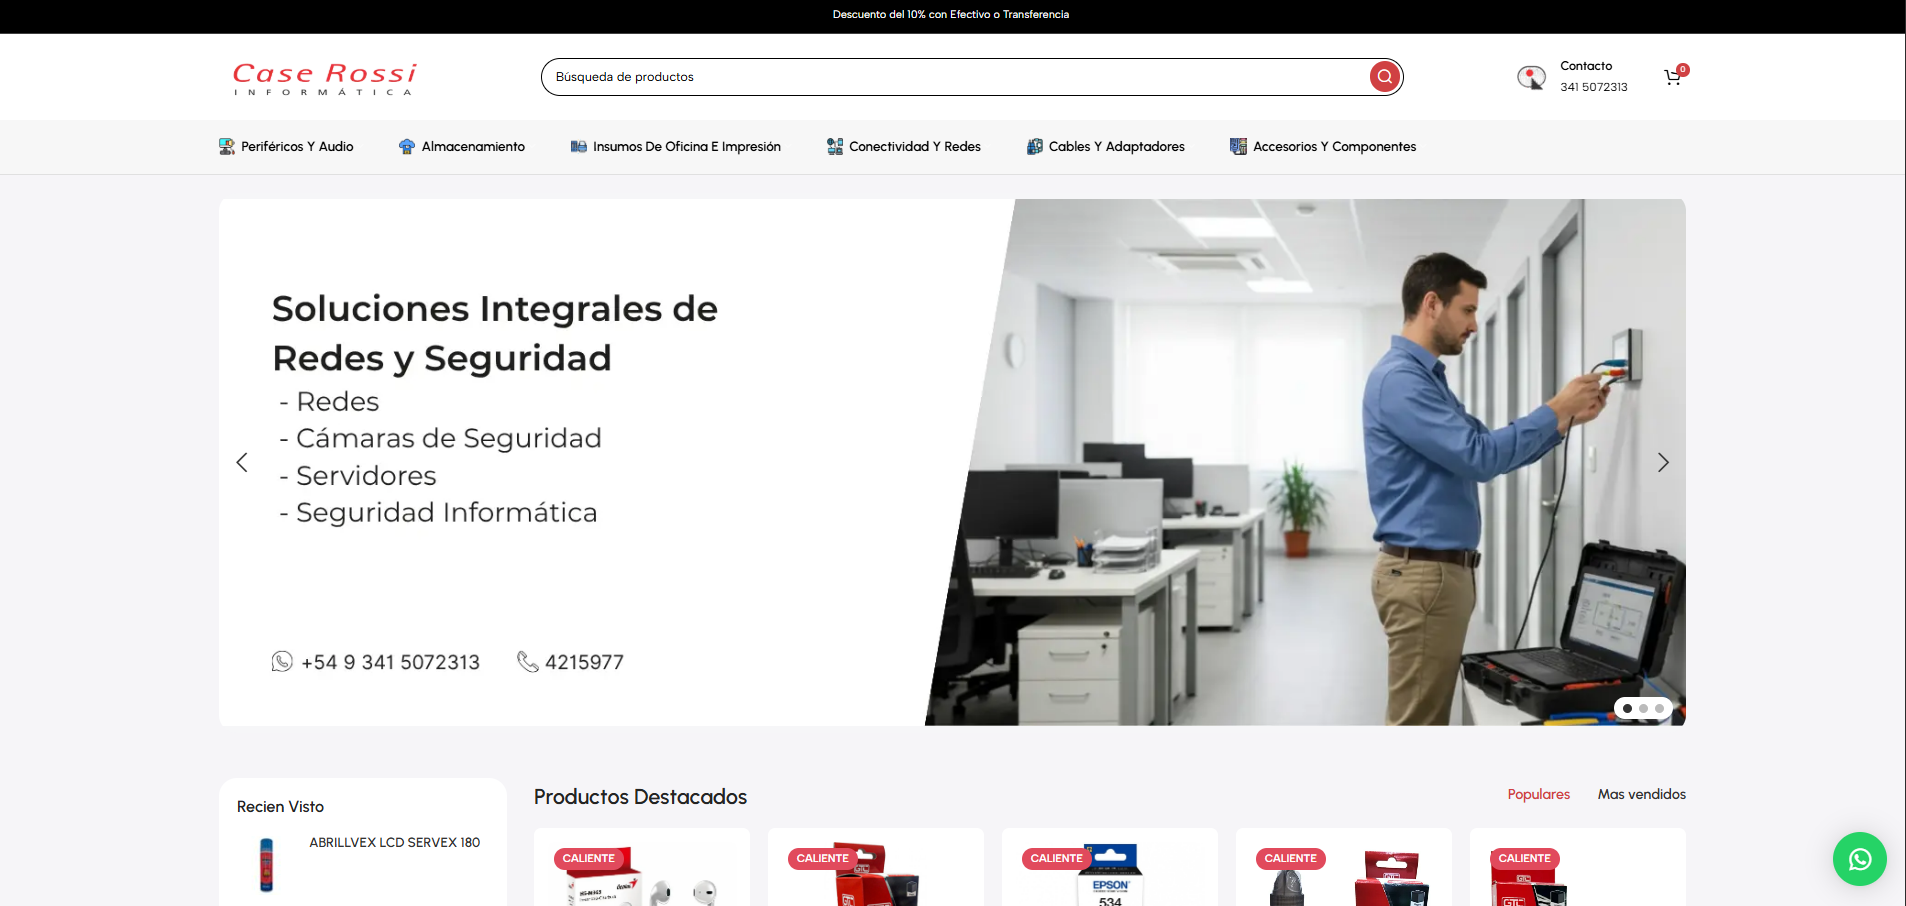Select the third carousel dot indicator
The height and width of the screenshot is (906, 1906).
pos(1659,708)
